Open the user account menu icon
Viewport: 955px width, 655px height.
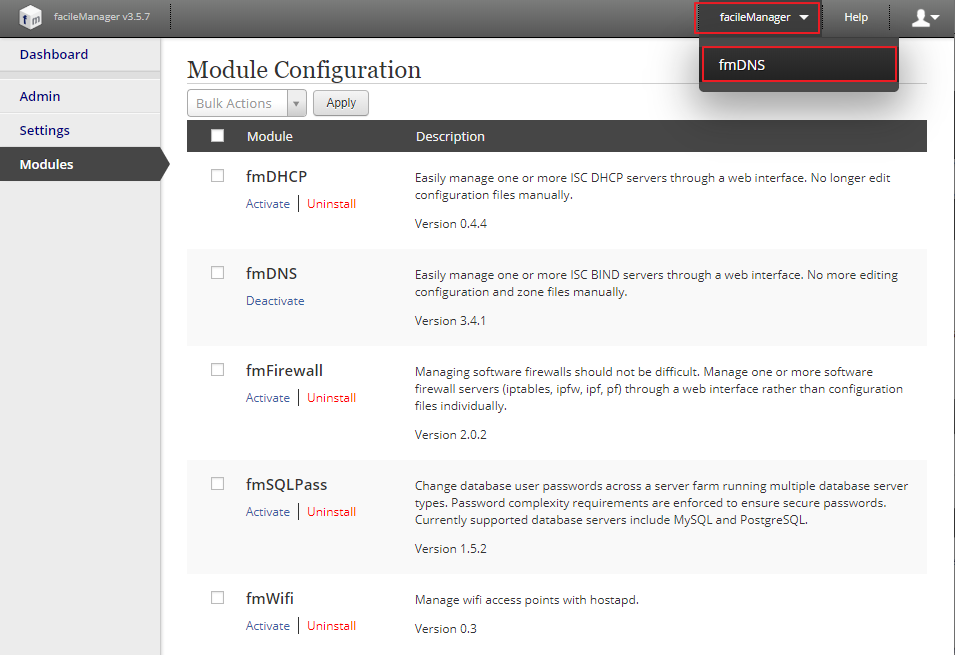point(925,18)
